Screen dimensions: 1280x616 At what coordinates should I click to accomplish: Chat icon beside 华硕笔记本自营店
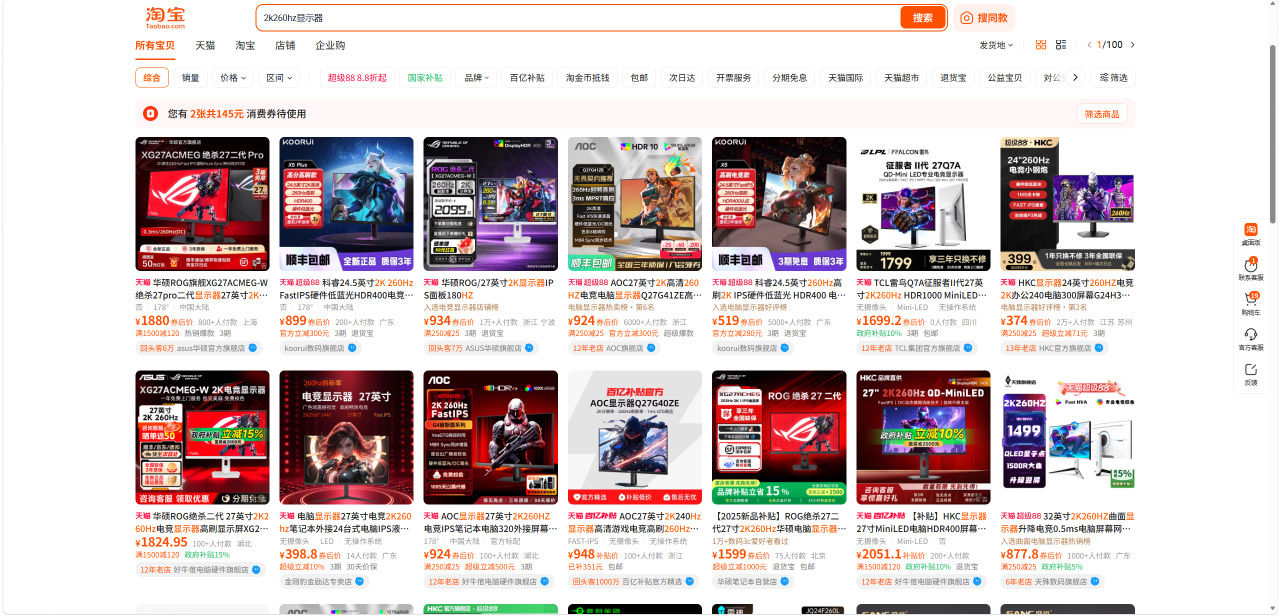(x=787, y=581)
